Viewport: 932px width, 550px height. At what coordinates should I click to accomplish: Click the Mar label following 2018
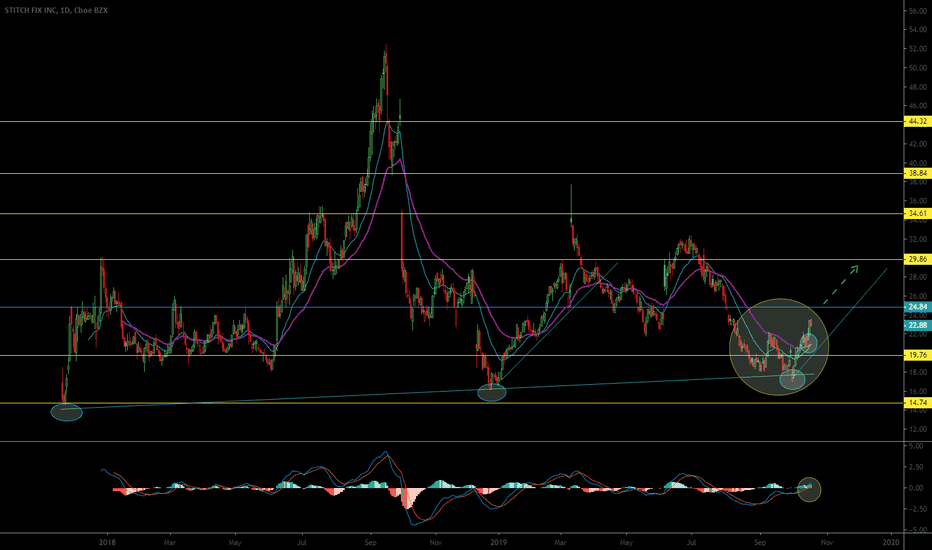coord(170,542)
